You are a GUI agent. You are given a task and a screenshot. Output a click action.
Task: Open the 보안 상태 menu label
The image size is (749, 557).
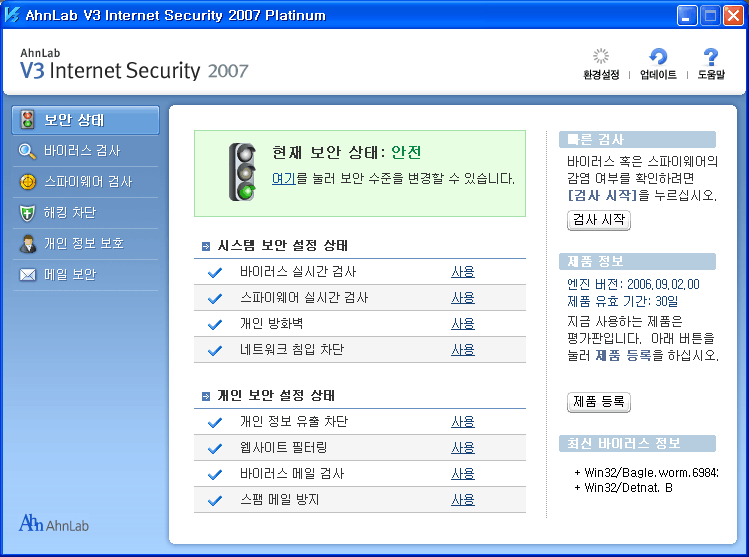(74, 120)
